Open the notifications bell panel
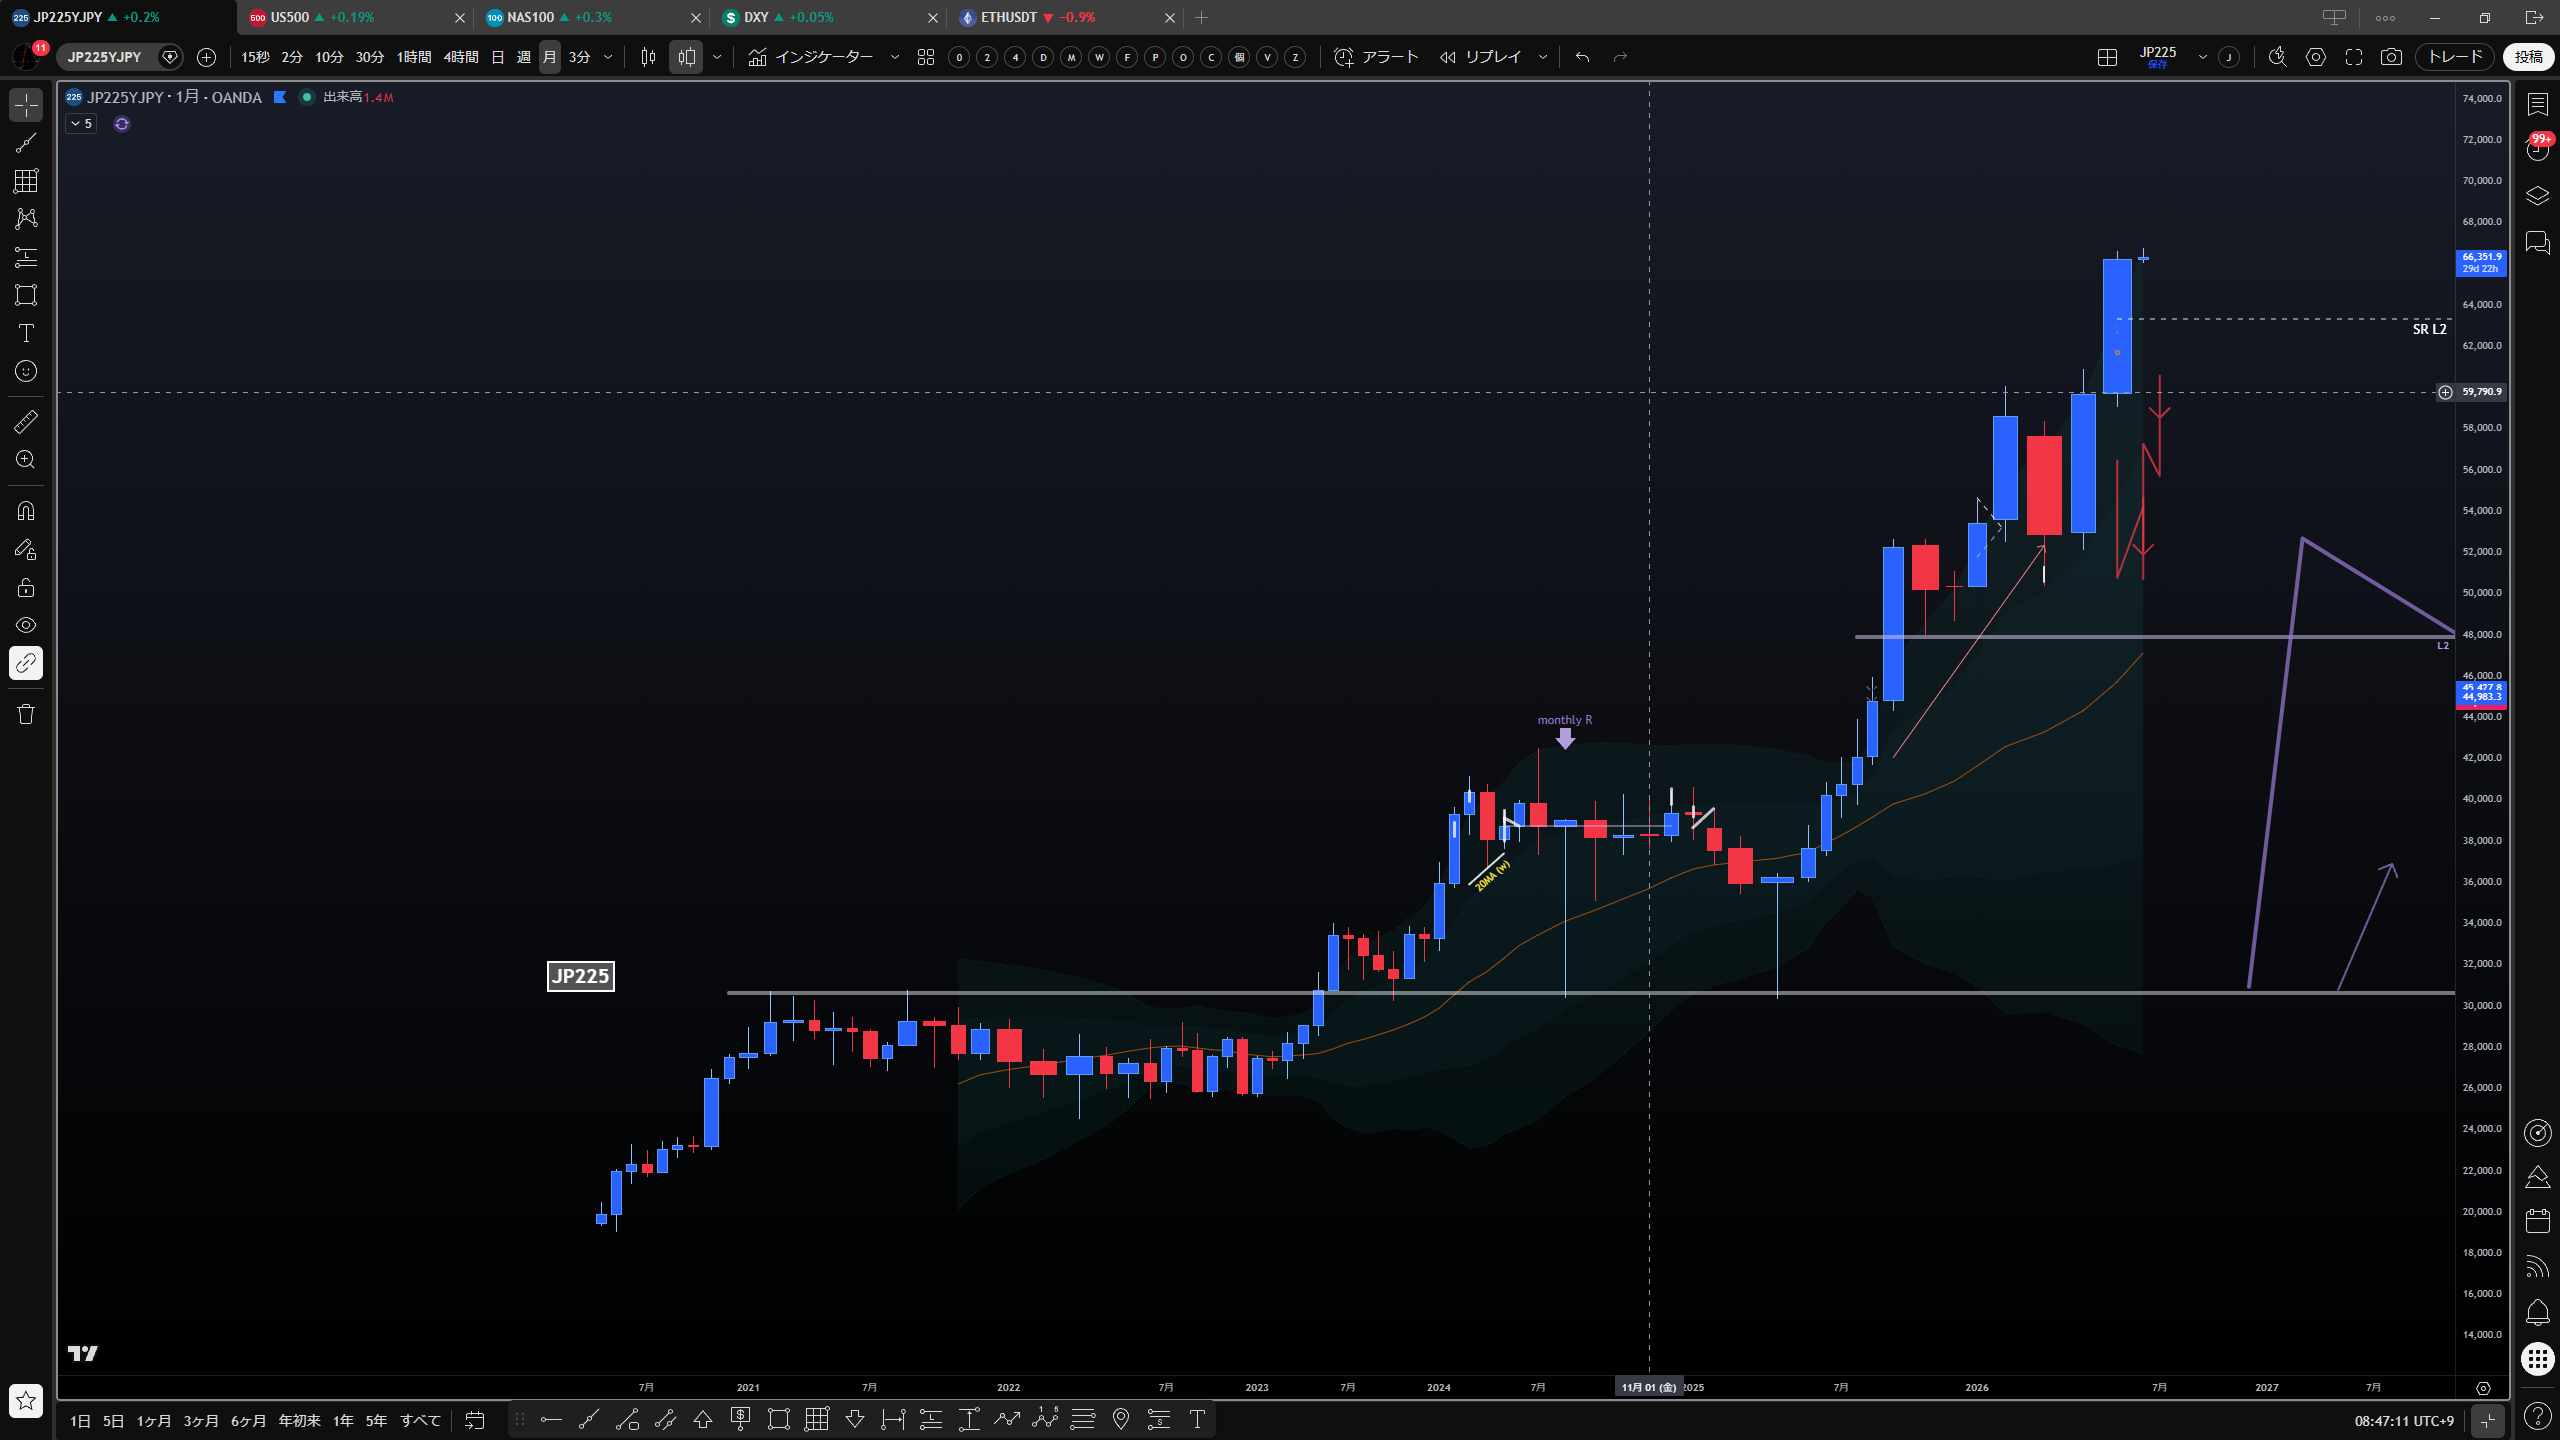The image size is (2560, 1440). coord(2537,1312)
